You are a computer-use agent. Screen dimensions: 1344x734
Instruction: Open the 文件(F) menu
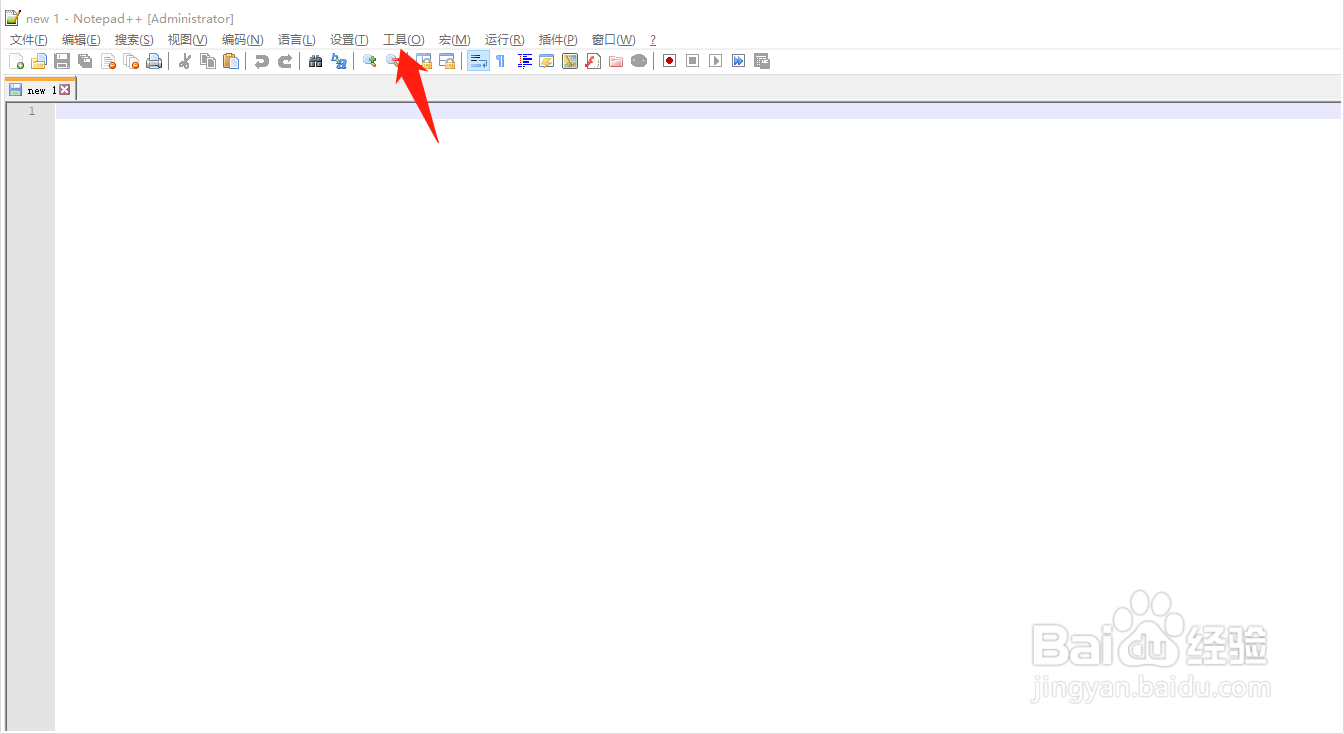(29, 40)
